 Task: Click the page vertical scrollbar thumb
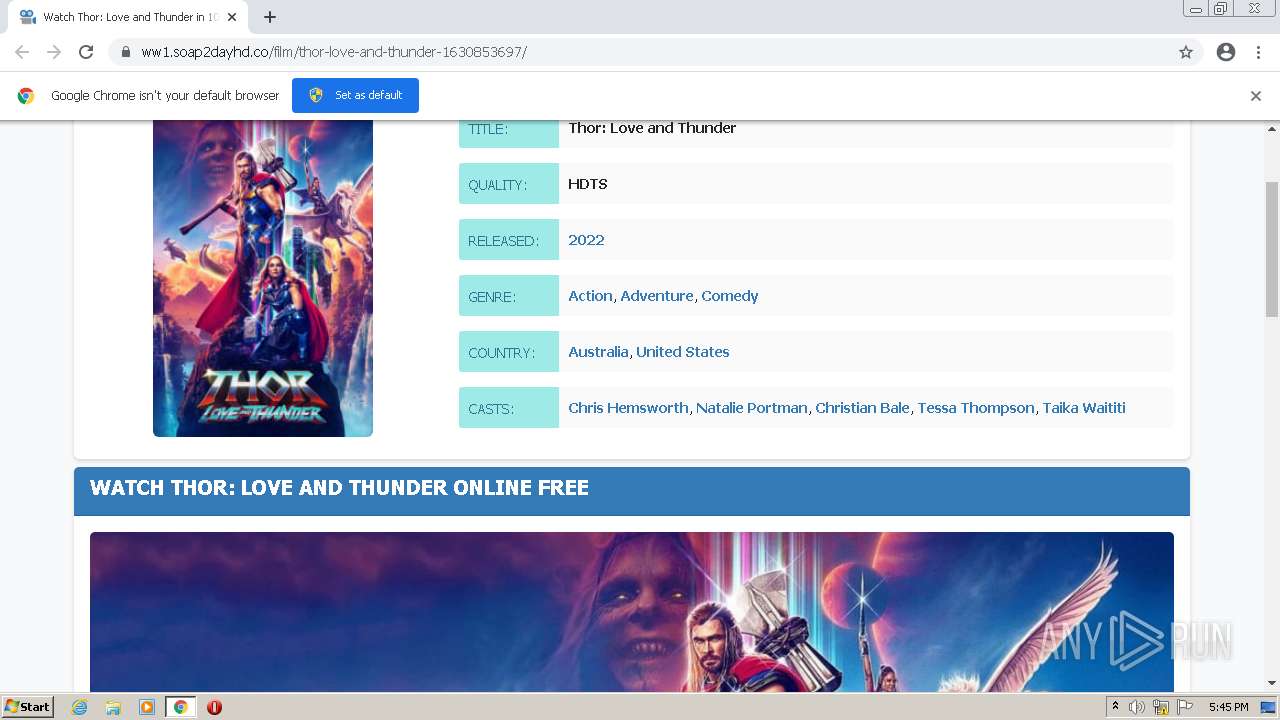tap(1272, 249)
